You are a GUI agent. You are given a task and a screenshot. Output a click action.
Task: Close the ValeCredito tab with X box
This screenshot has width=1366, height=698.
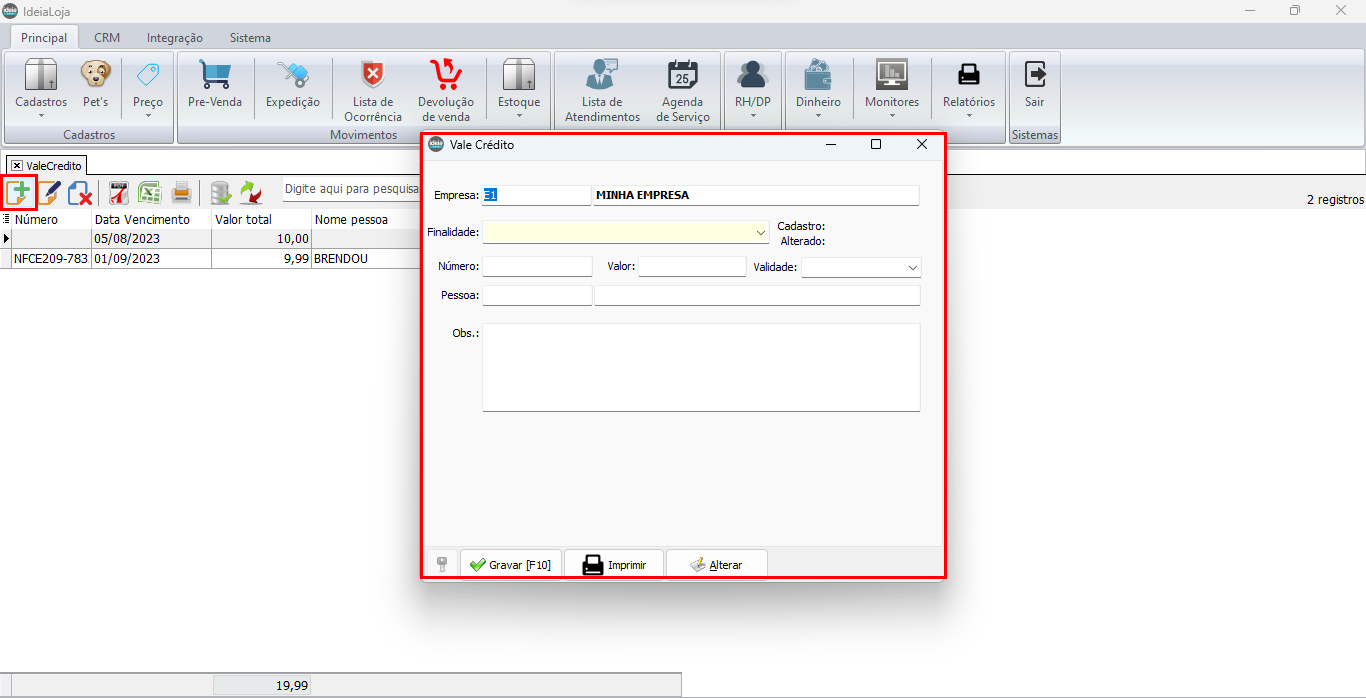[x=17, y=165]
